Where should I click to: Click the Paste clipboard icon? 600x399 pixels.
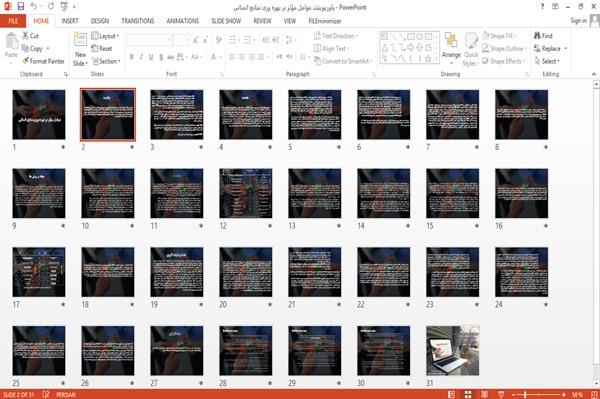pyautogui.click(x=11, y=41)
